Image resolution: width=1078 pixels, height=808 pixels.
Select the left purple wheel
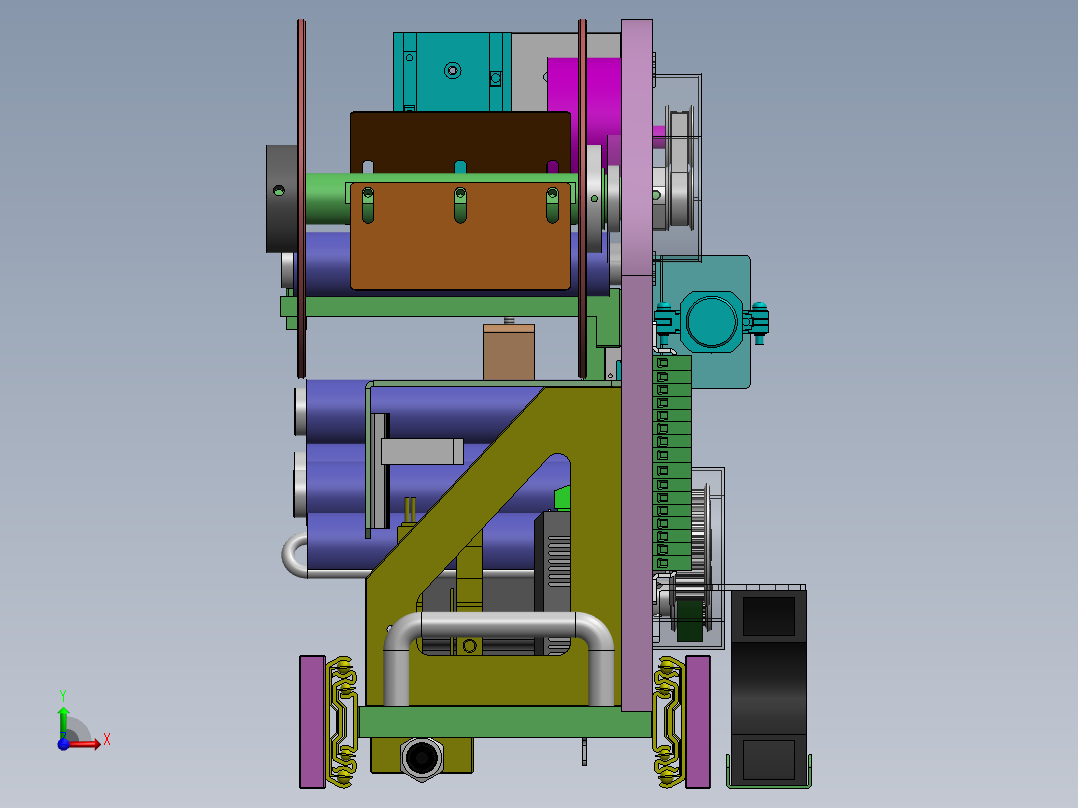click(312, 721)
